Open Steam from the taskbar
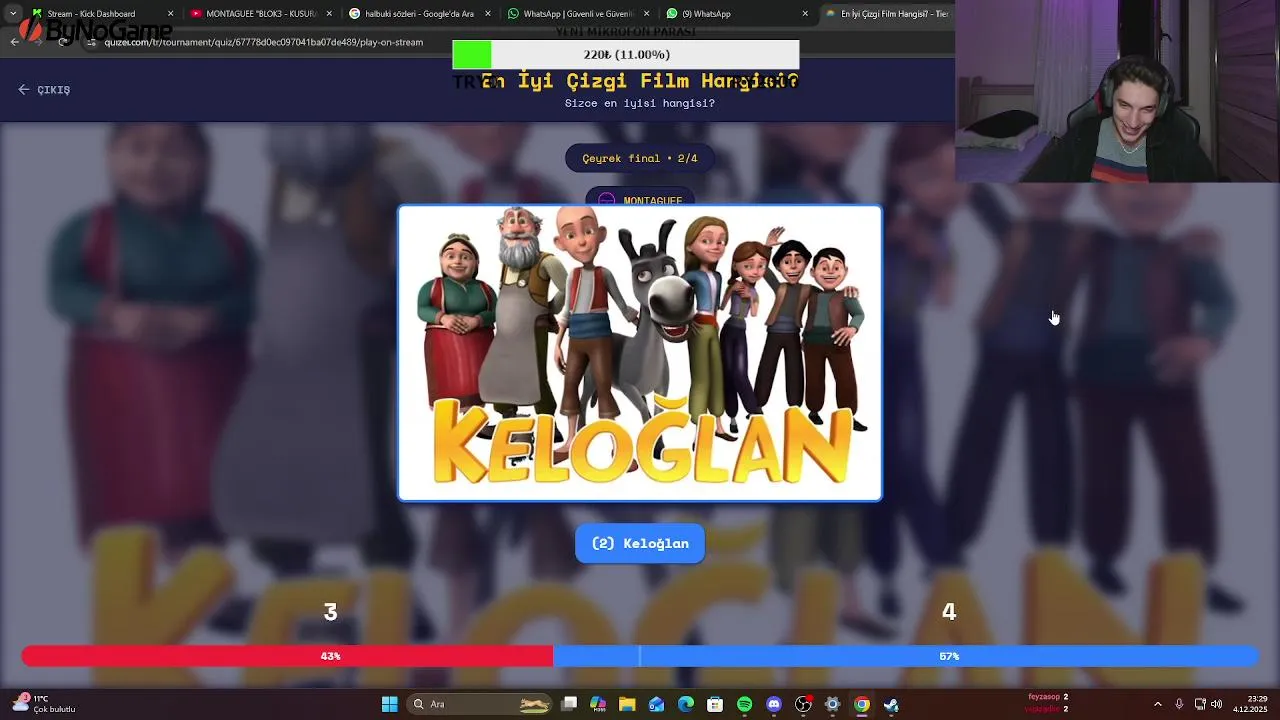 tap(891, 704)
